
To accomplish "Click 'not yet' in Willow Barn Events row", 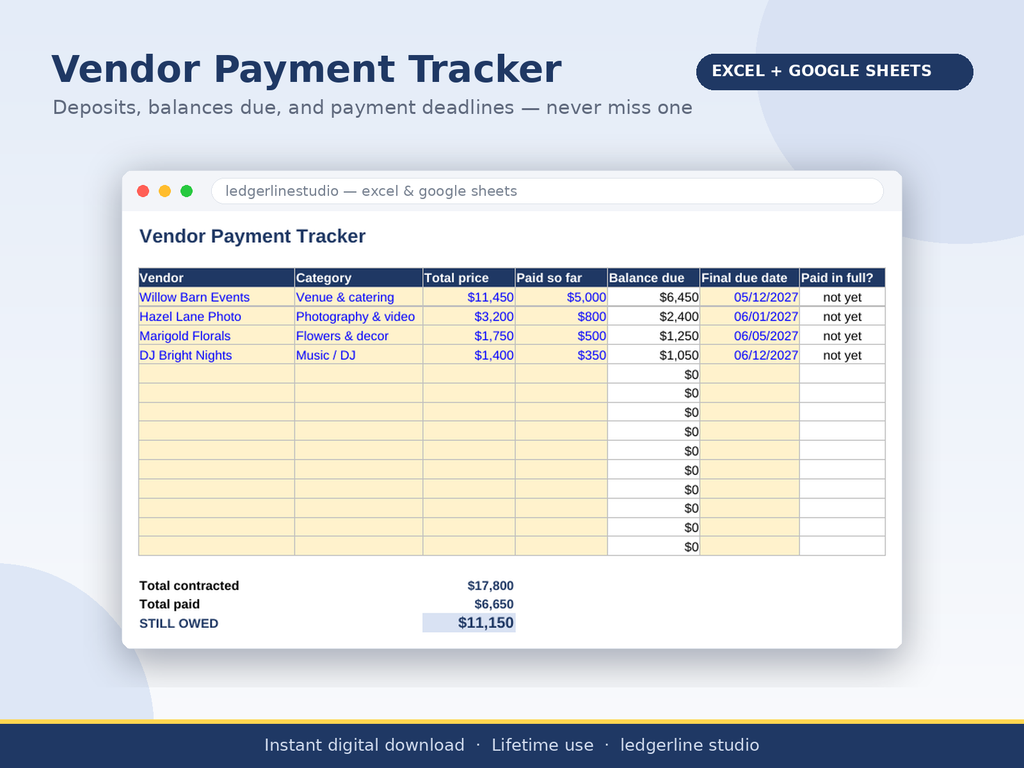I will [842, 297].
